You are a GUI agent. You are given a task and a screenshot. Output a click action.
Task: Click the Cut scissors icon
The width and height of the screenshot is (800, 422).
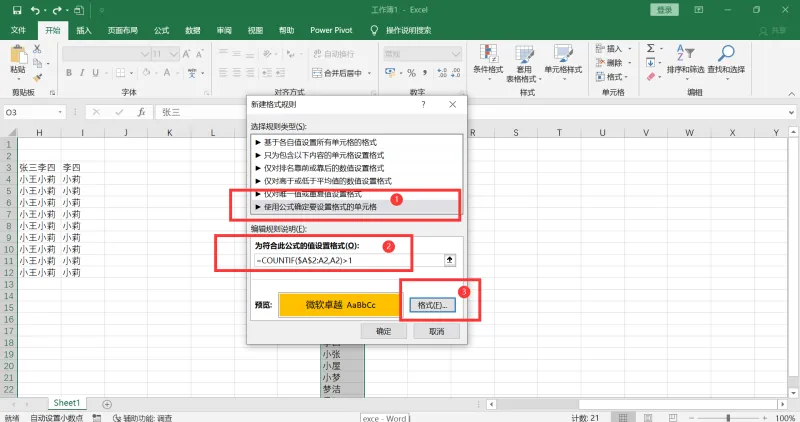37,49
